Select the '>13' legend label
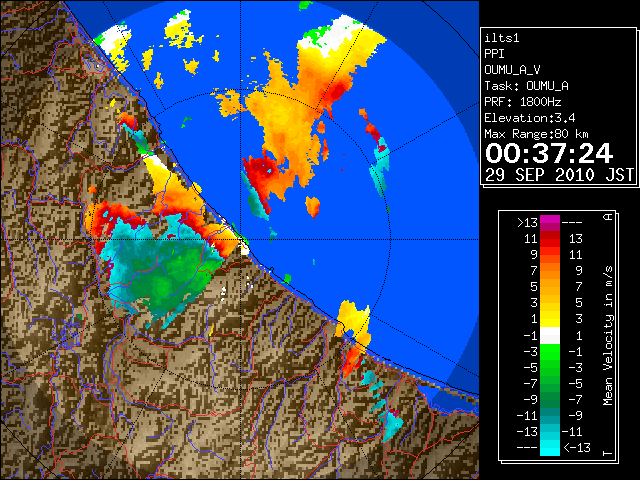The width and height of the screenshot is (640, 480). coord(527,223)
